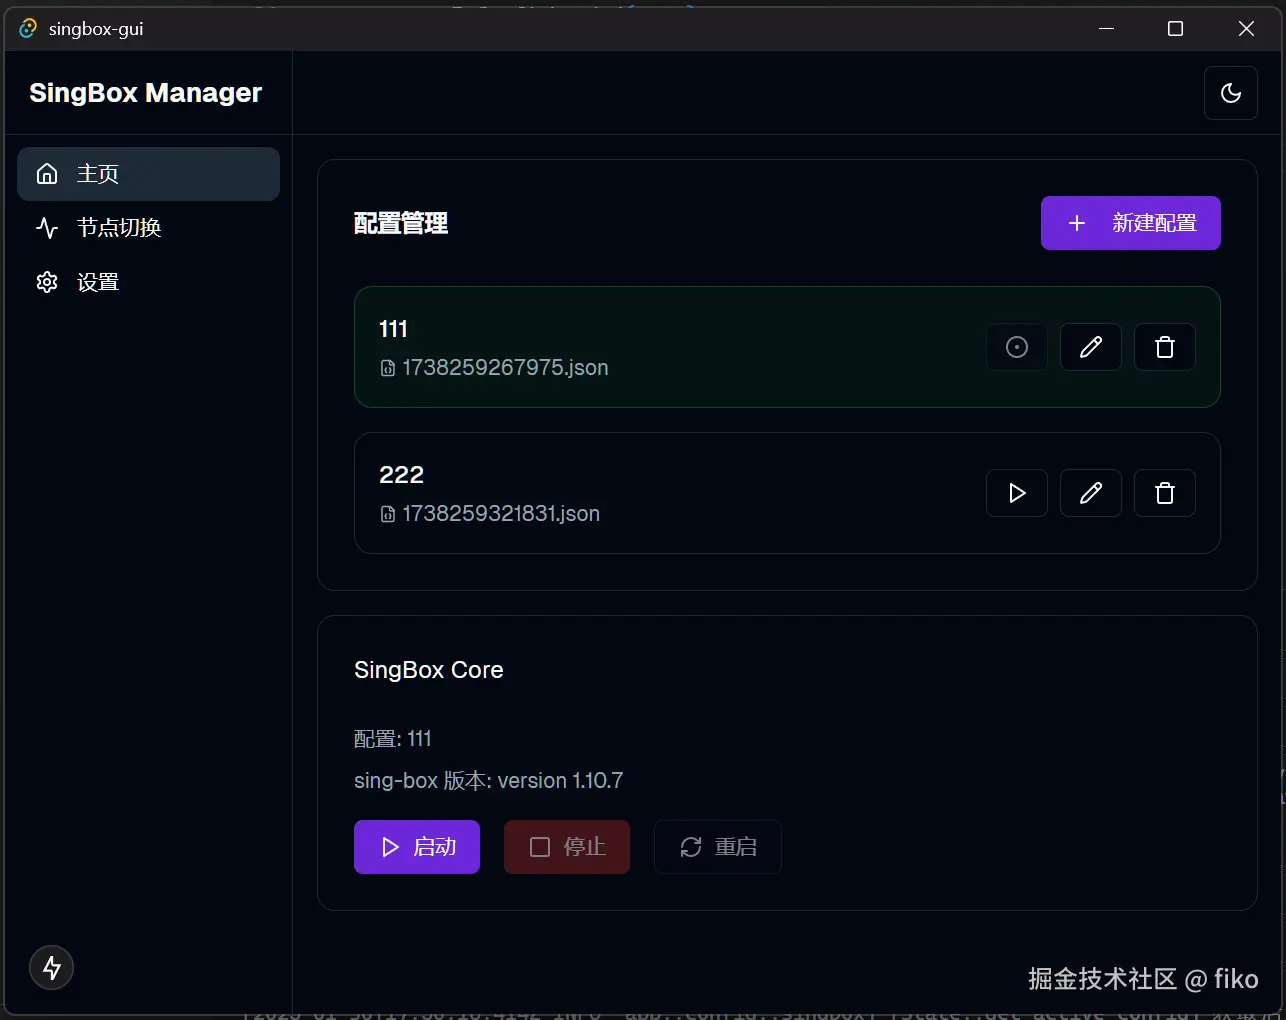
Task: Start SingBox core with 启动 button
Action: (x=417, y=847)
